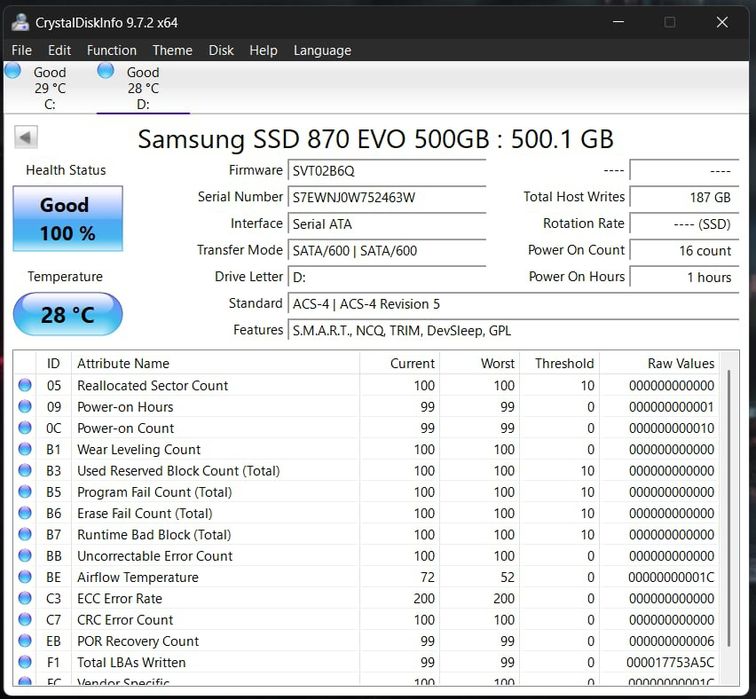Click the Raw Values column header
Image resolution: width=756 pixels, height=699 pixels.
(x=660, y=363)
